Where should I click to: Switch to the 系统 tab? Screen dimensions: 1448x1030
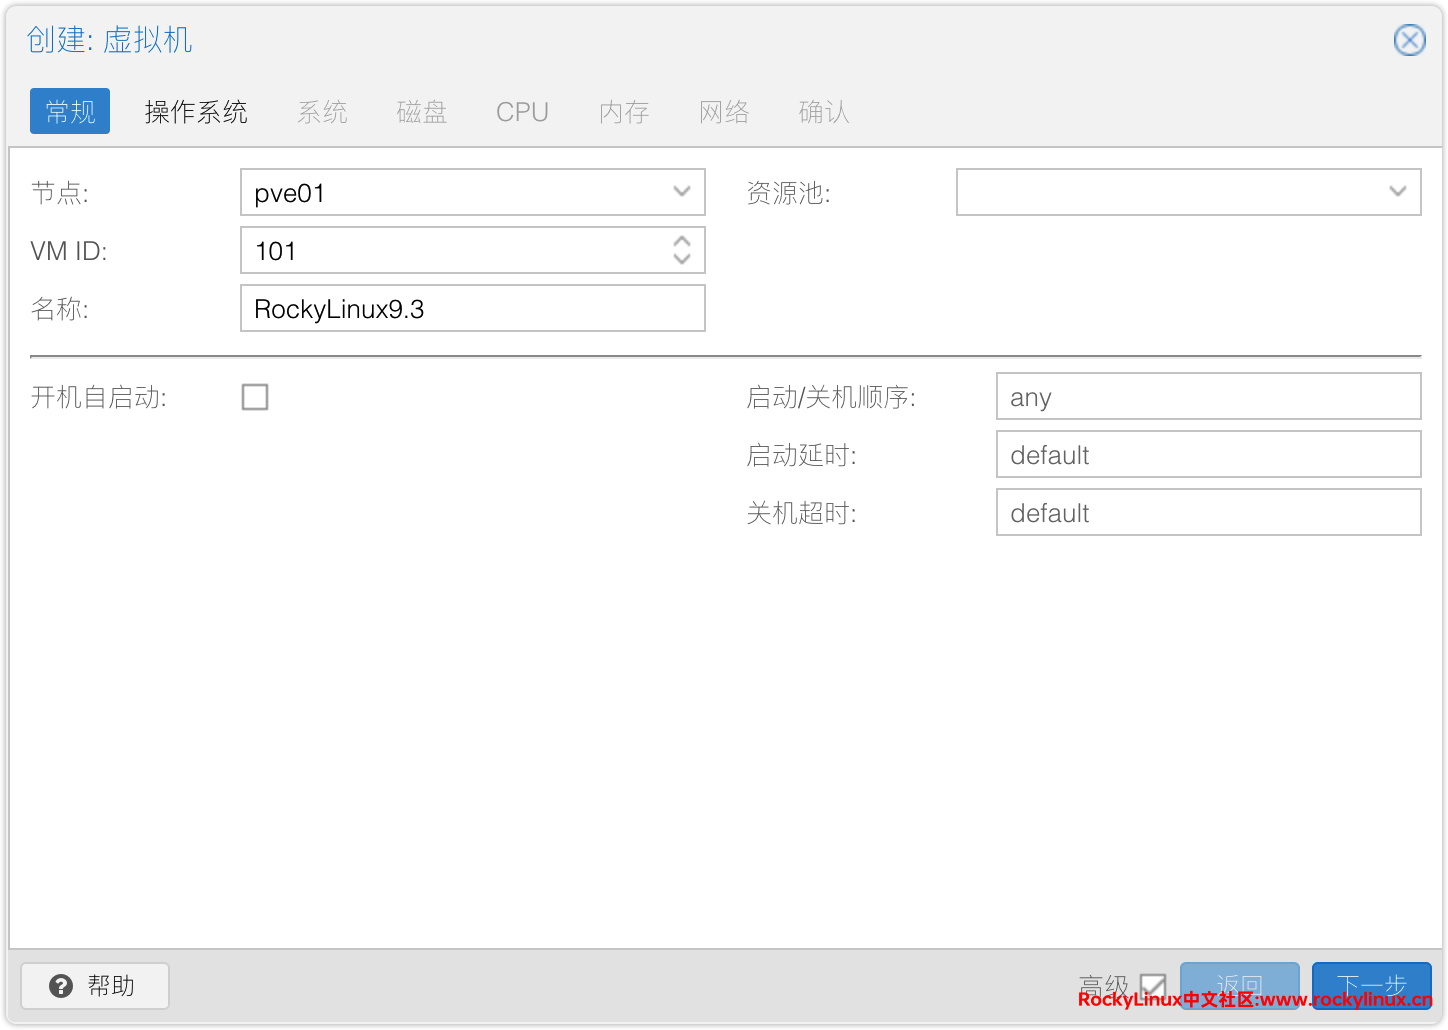322,111
